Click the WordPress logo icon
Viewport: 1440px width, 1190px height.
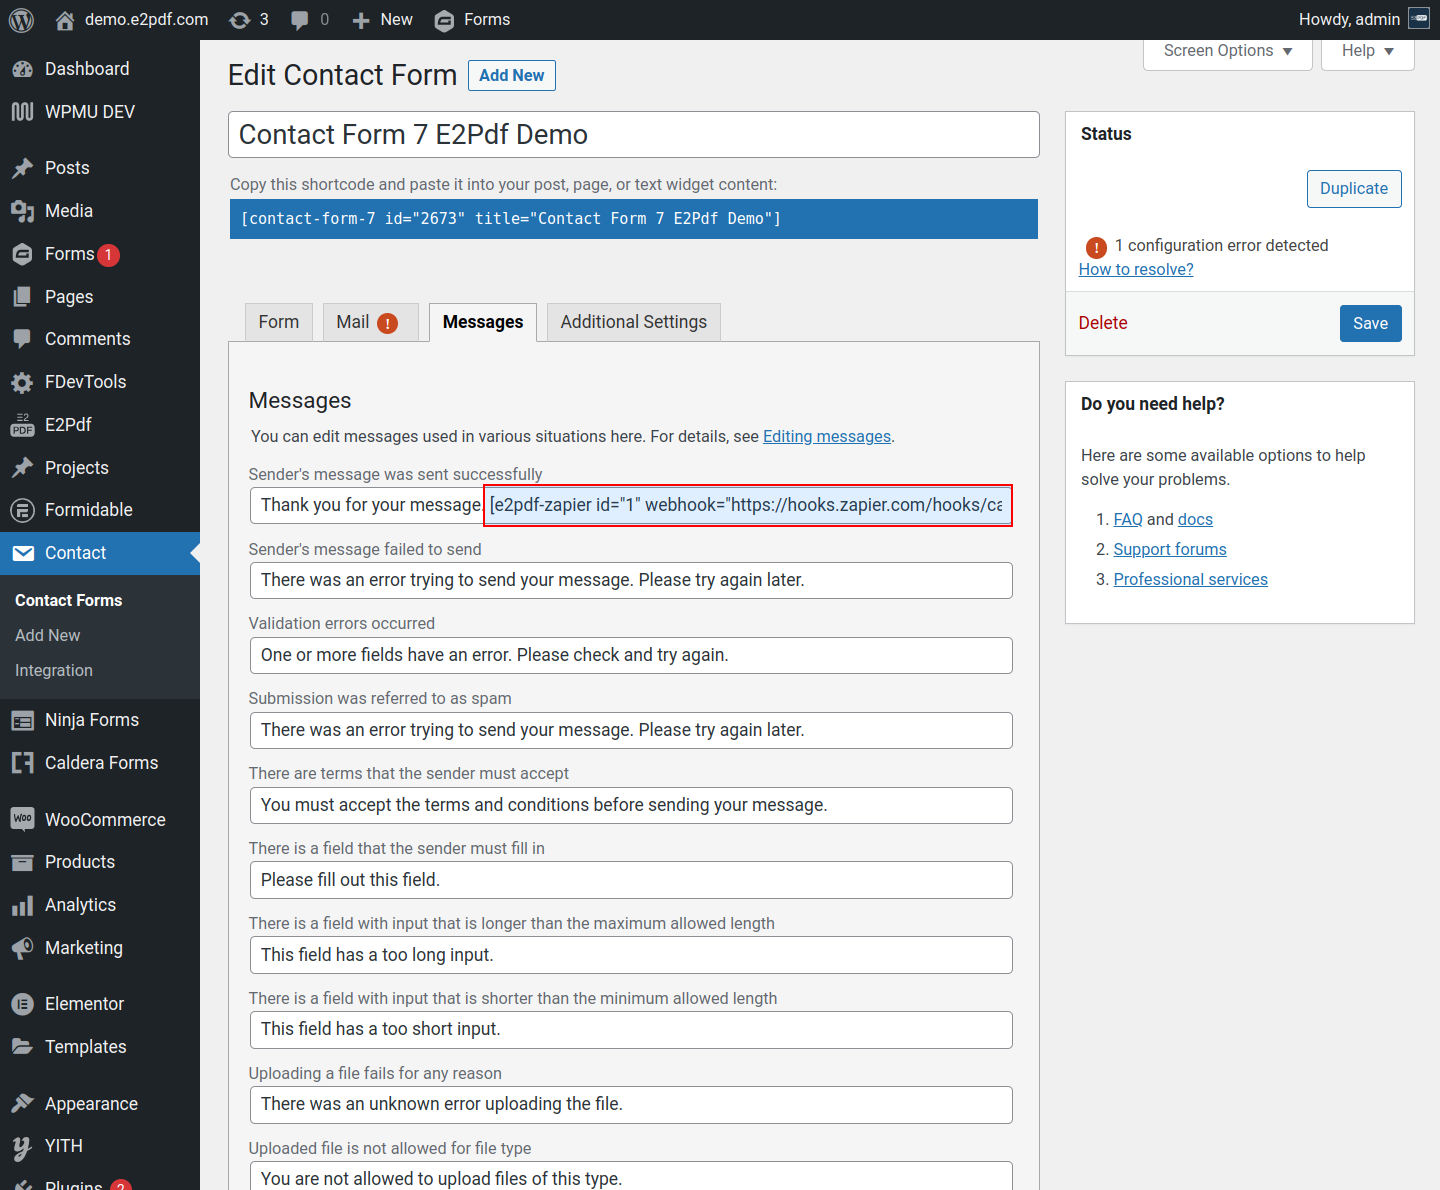[21, 20]
